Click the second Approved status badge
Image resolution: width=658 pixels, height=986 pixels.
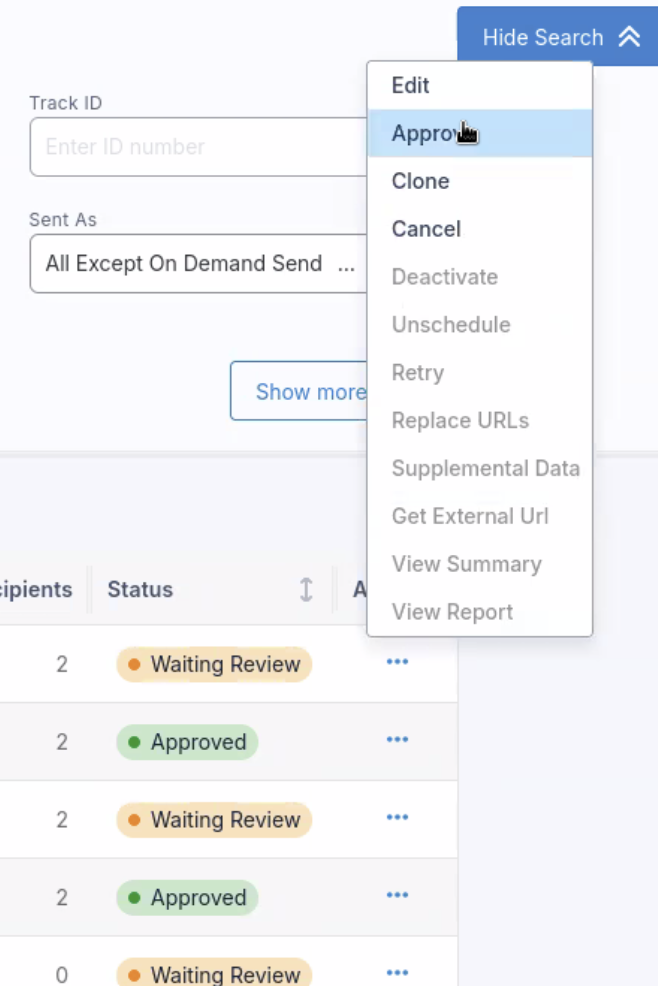coord(187,898)
